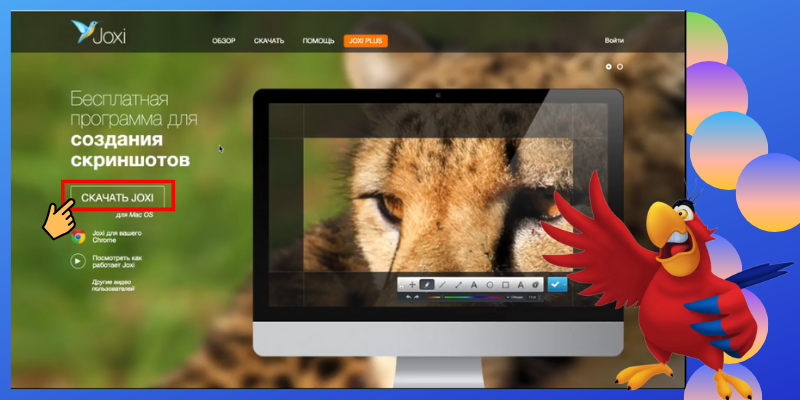Open the СКАЧАТЬ navigation item

point(269,41)
